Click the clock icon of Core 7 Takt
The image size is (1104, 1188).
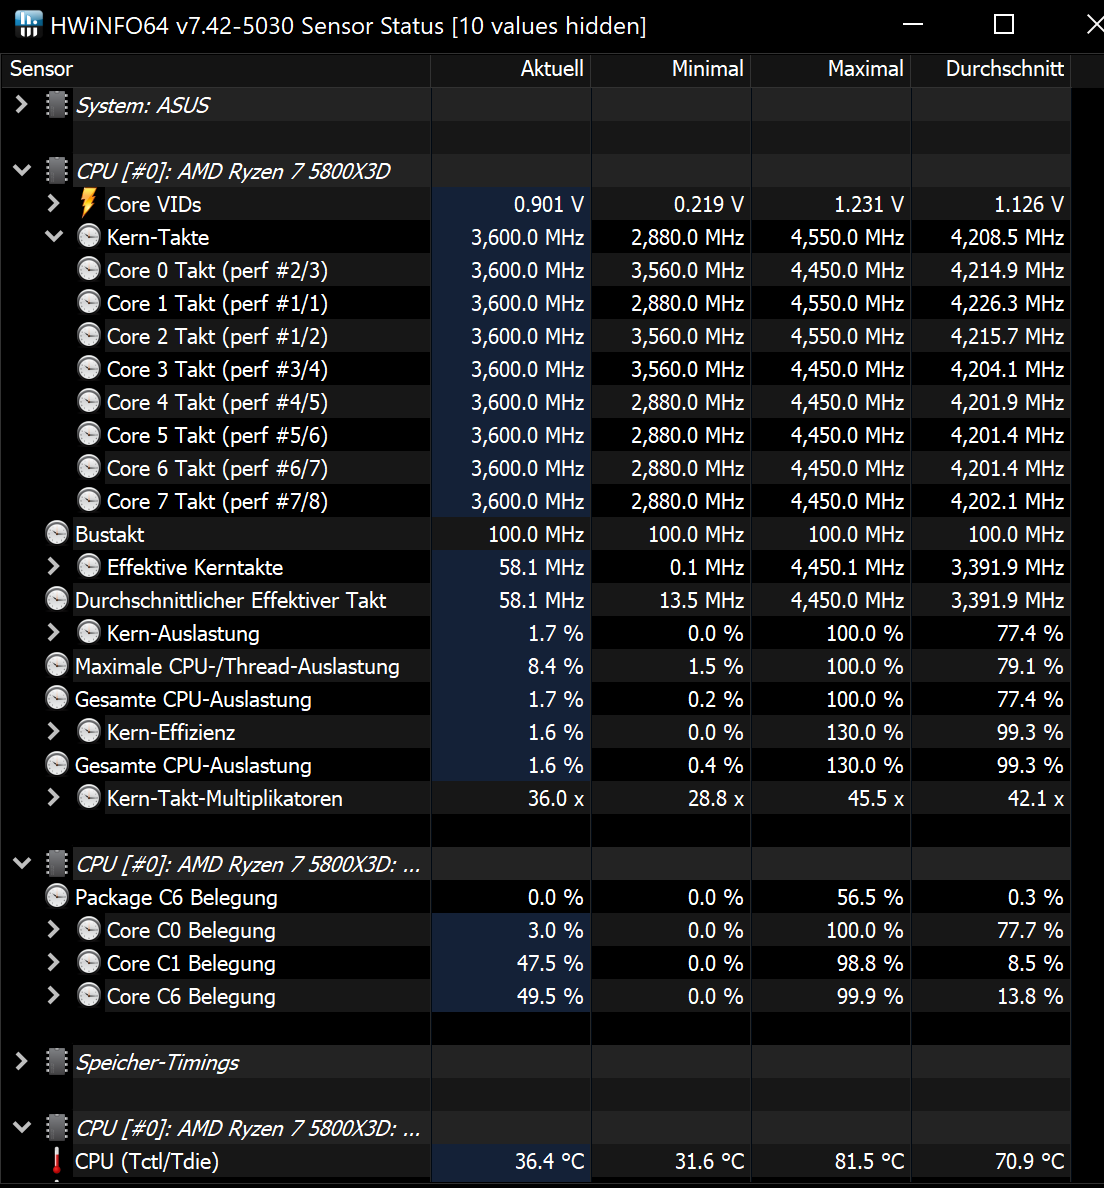89,500
